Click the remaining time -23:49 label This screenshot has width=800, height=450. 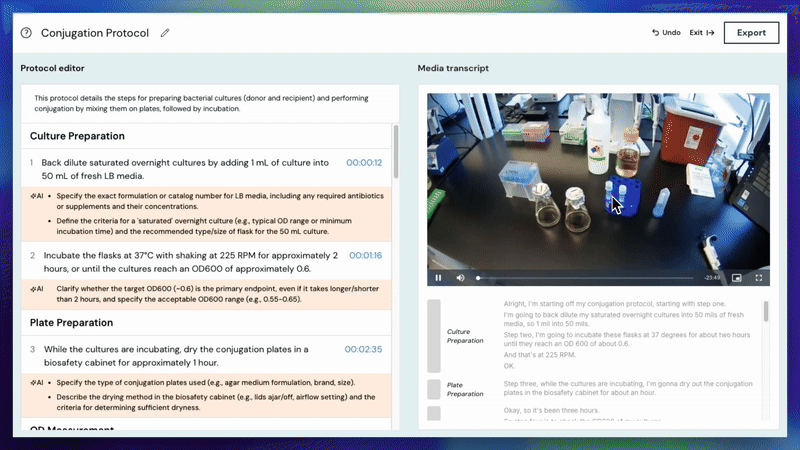[x=712, y=278]
